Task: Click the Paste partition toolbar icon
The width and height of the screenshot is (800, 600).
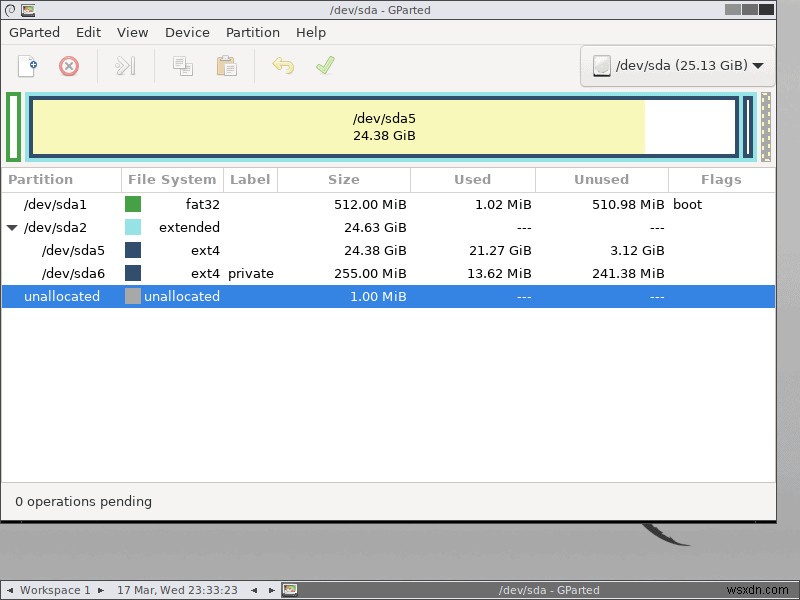Action: click(x=225, y=66)
